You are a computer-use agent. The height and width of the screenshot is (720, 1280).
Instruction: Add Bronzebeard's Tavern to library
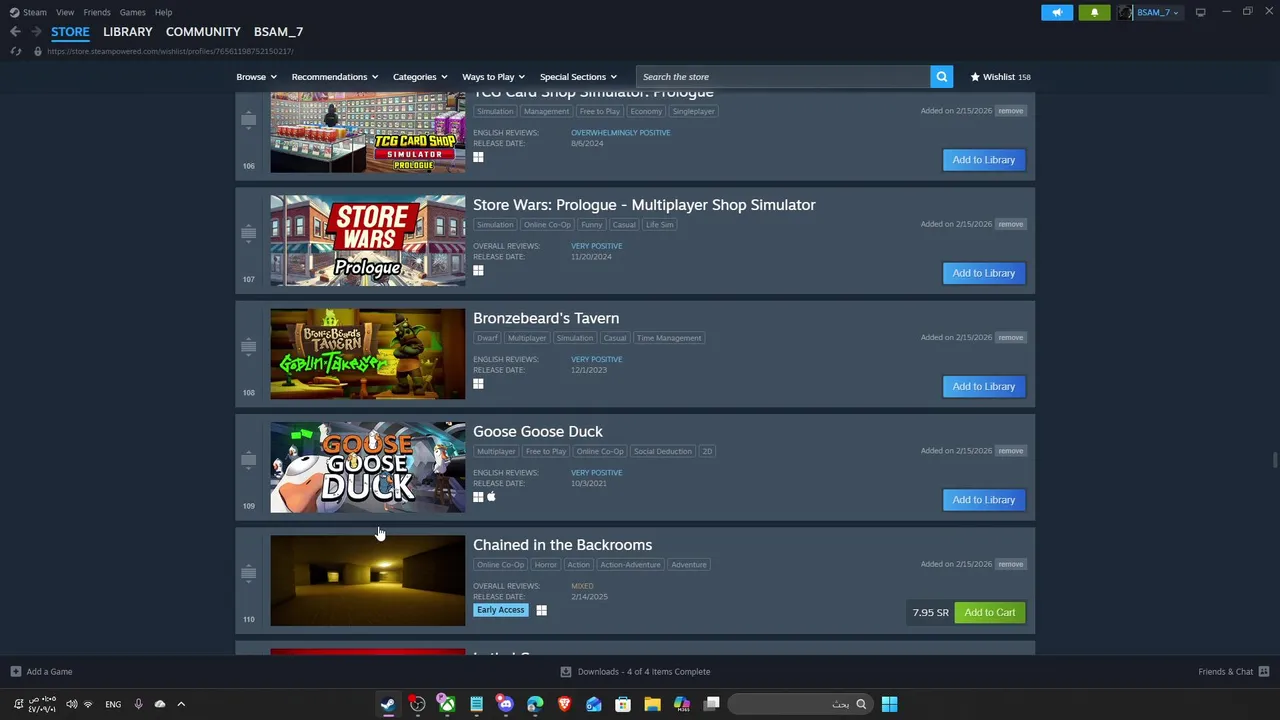pyautogui.click(x=983, y=386)
